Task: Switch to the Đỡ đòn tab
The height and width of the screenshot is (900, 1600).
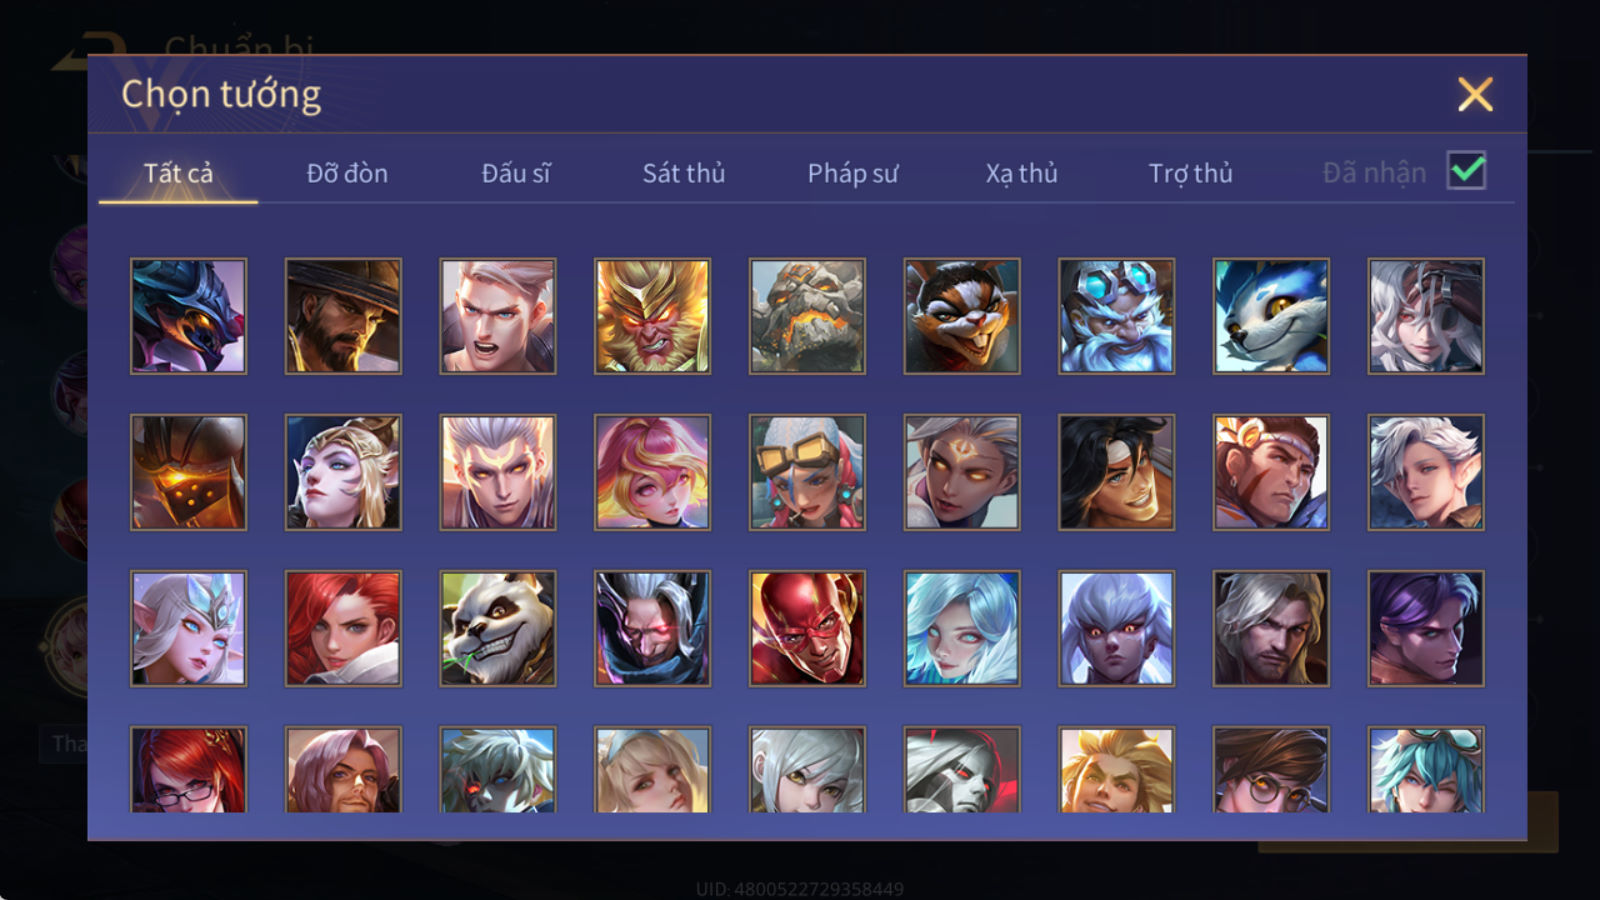Action: pyautogui.click(x=347, y=173)
